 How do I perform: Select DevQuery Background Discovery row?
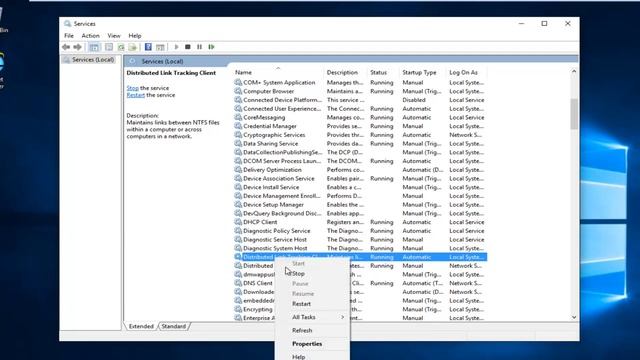[x=360, y=213]
